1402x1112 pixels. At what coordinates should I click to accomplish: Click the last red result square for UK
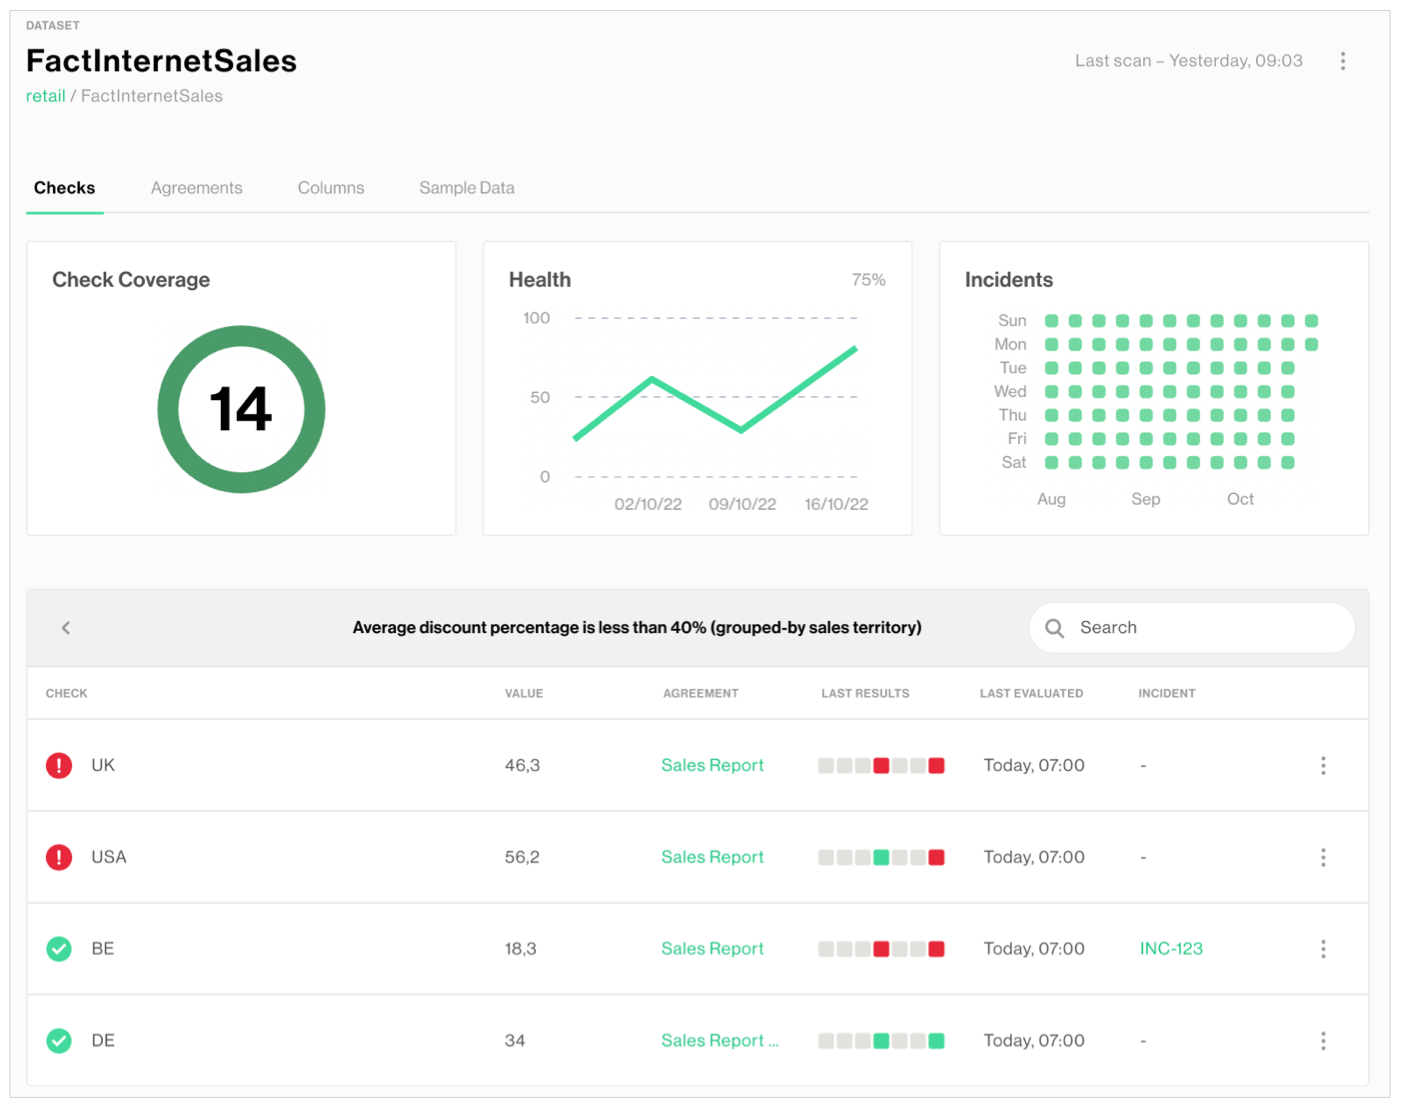coord(936,766)
